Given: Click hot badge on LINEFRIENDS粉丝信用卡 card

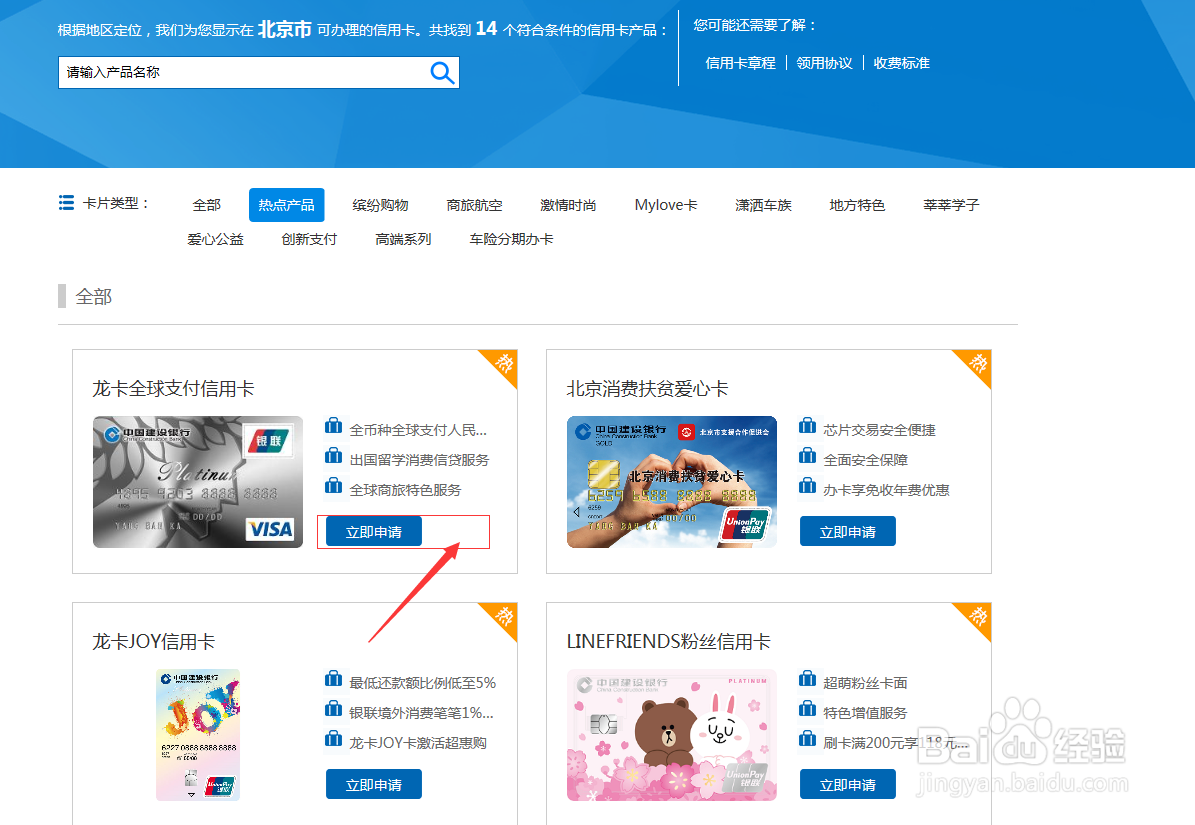Looking at the screenshot, I should (x=977, y=616).
